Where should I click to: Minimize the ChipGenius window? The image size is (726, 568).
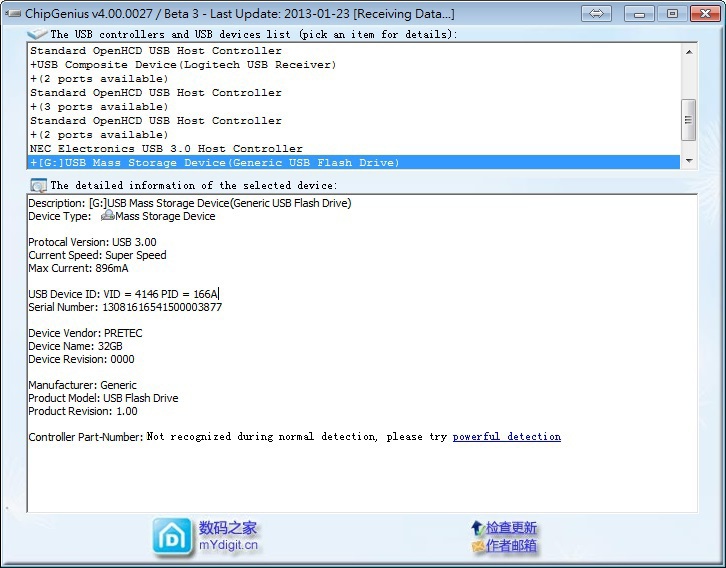point(639,14)
